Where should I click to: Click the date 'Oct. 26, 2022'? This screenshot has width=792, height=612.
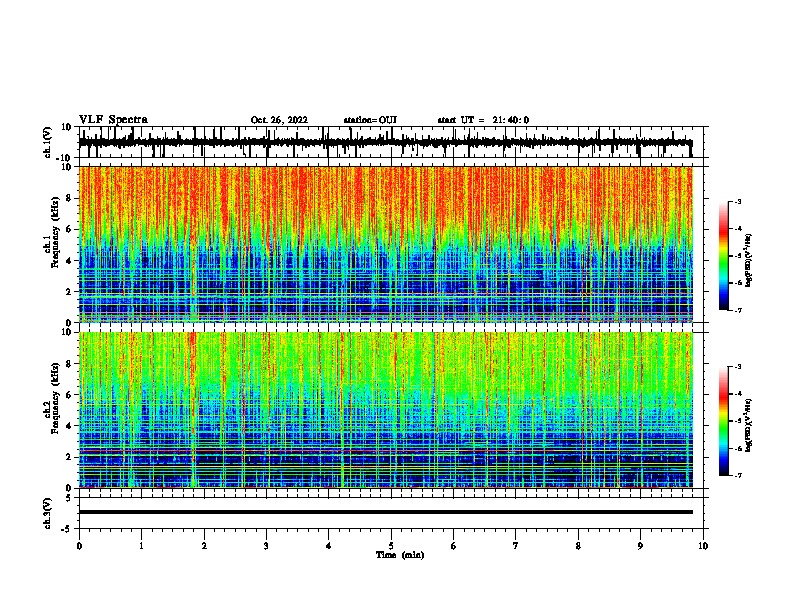279,120
